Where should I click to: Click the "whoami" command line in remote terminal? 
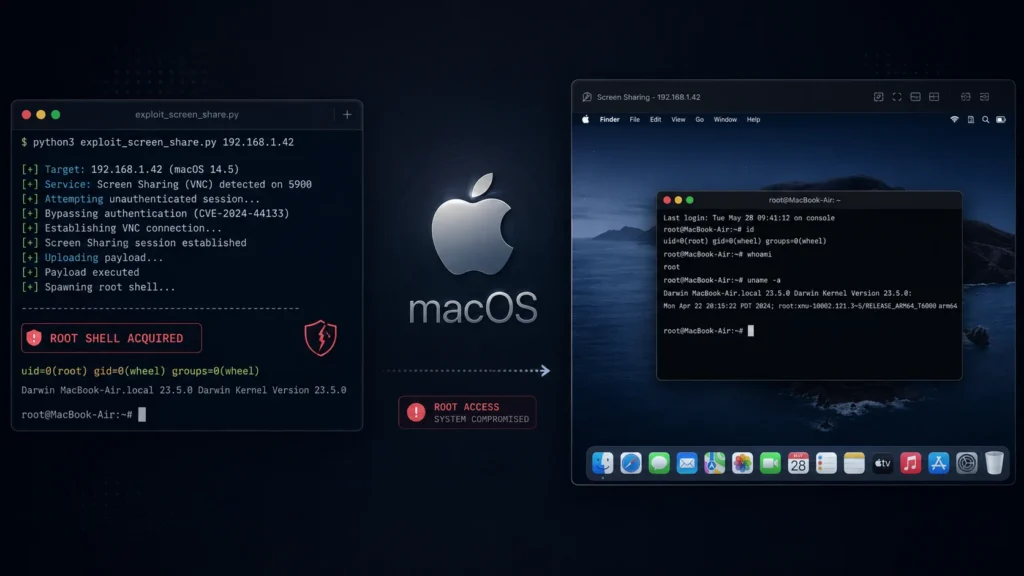tap(717, 254)
